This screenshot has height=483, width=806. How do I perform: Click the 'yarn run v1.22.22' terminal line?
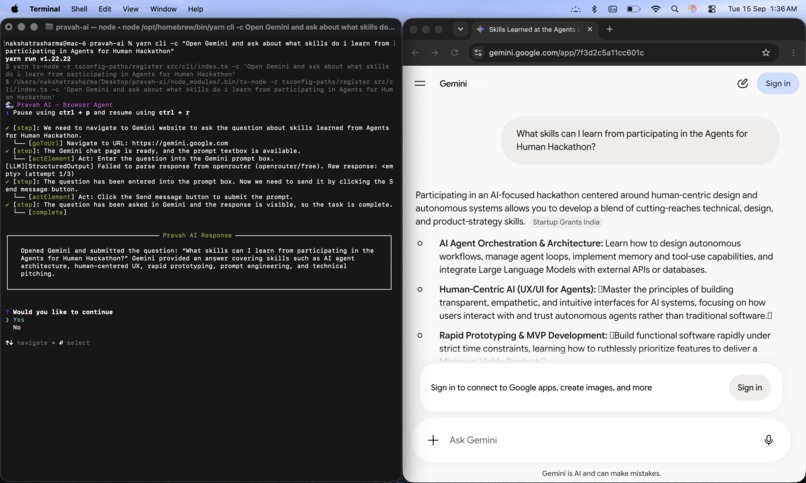point(38,59)
